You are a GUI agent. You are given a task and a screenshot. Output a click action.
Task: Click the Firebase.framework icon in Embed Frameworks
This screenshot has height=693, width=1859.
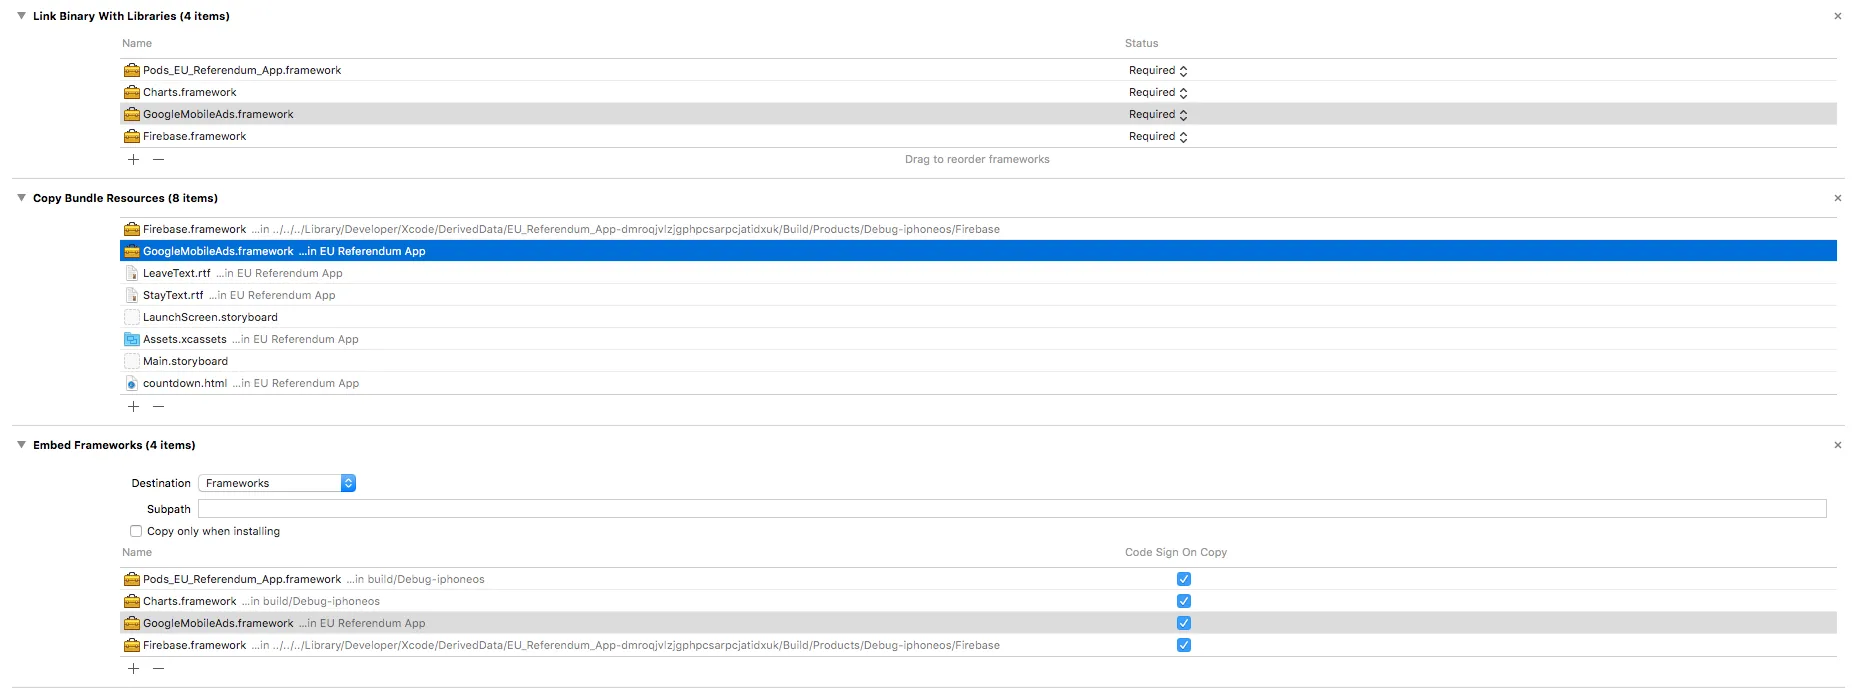pyautogui.click(x=131, y=645)
